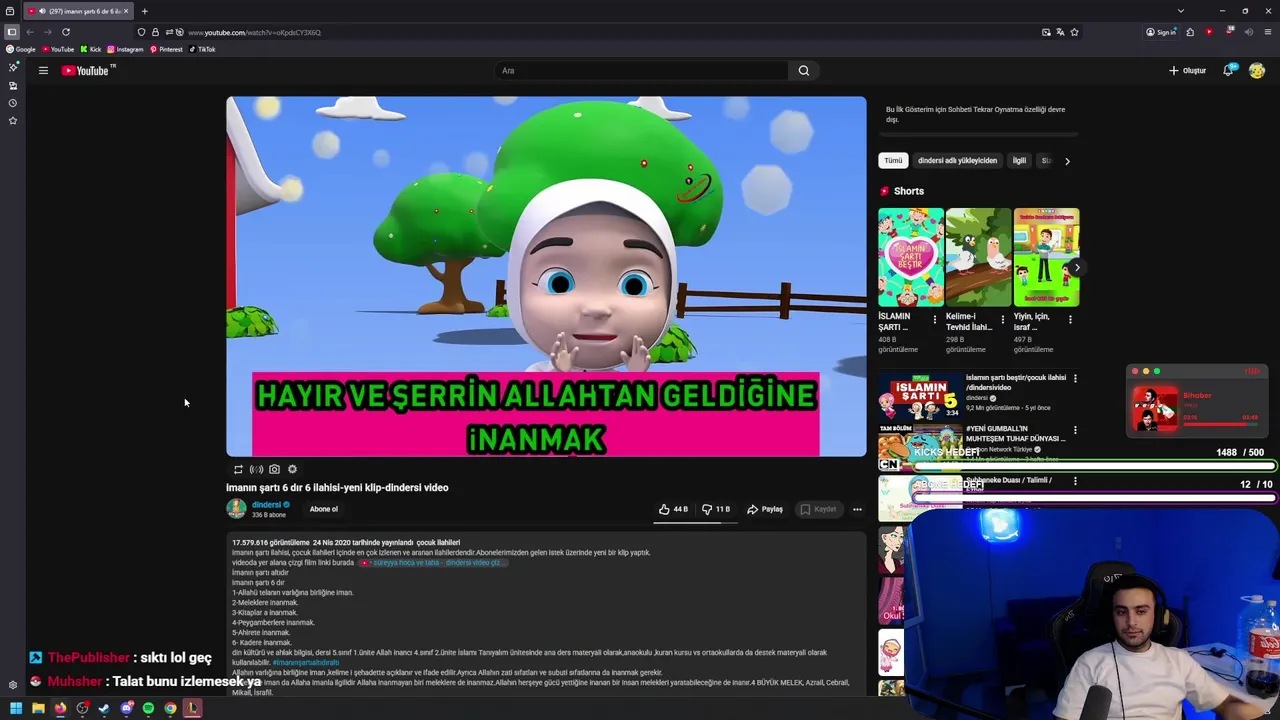
Task: Like the video with thumbs up
Action: pyautogui.click(x=672, y=509)
